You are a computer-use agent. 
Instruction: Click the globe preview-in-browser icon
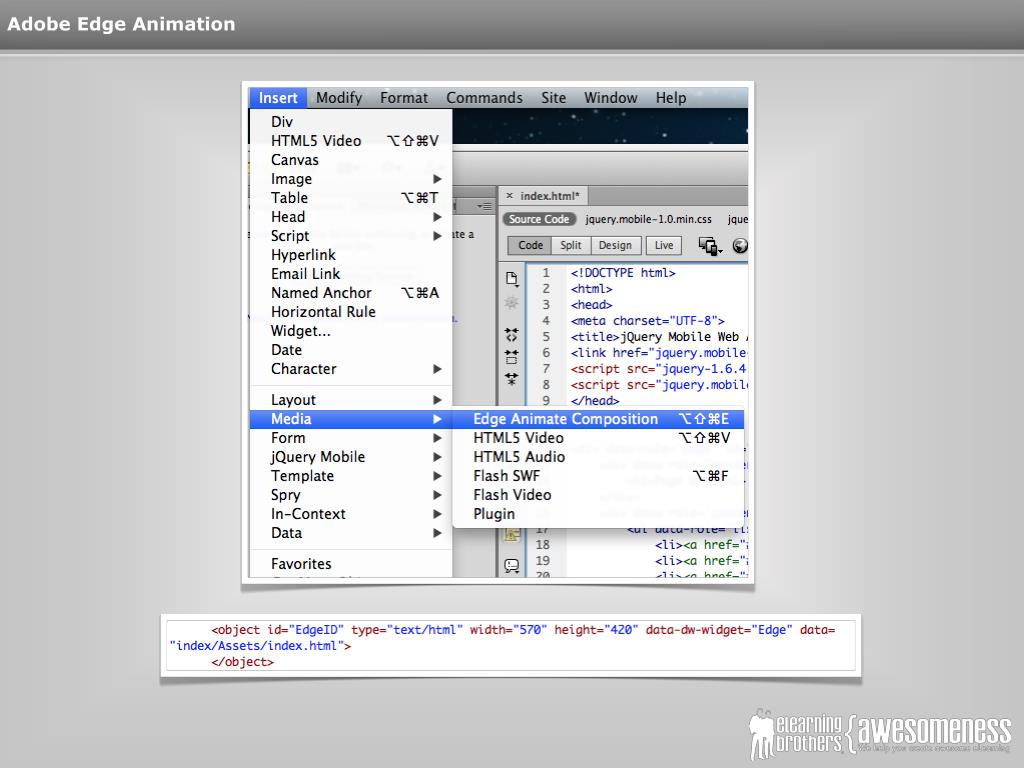(x=740, y=246)
